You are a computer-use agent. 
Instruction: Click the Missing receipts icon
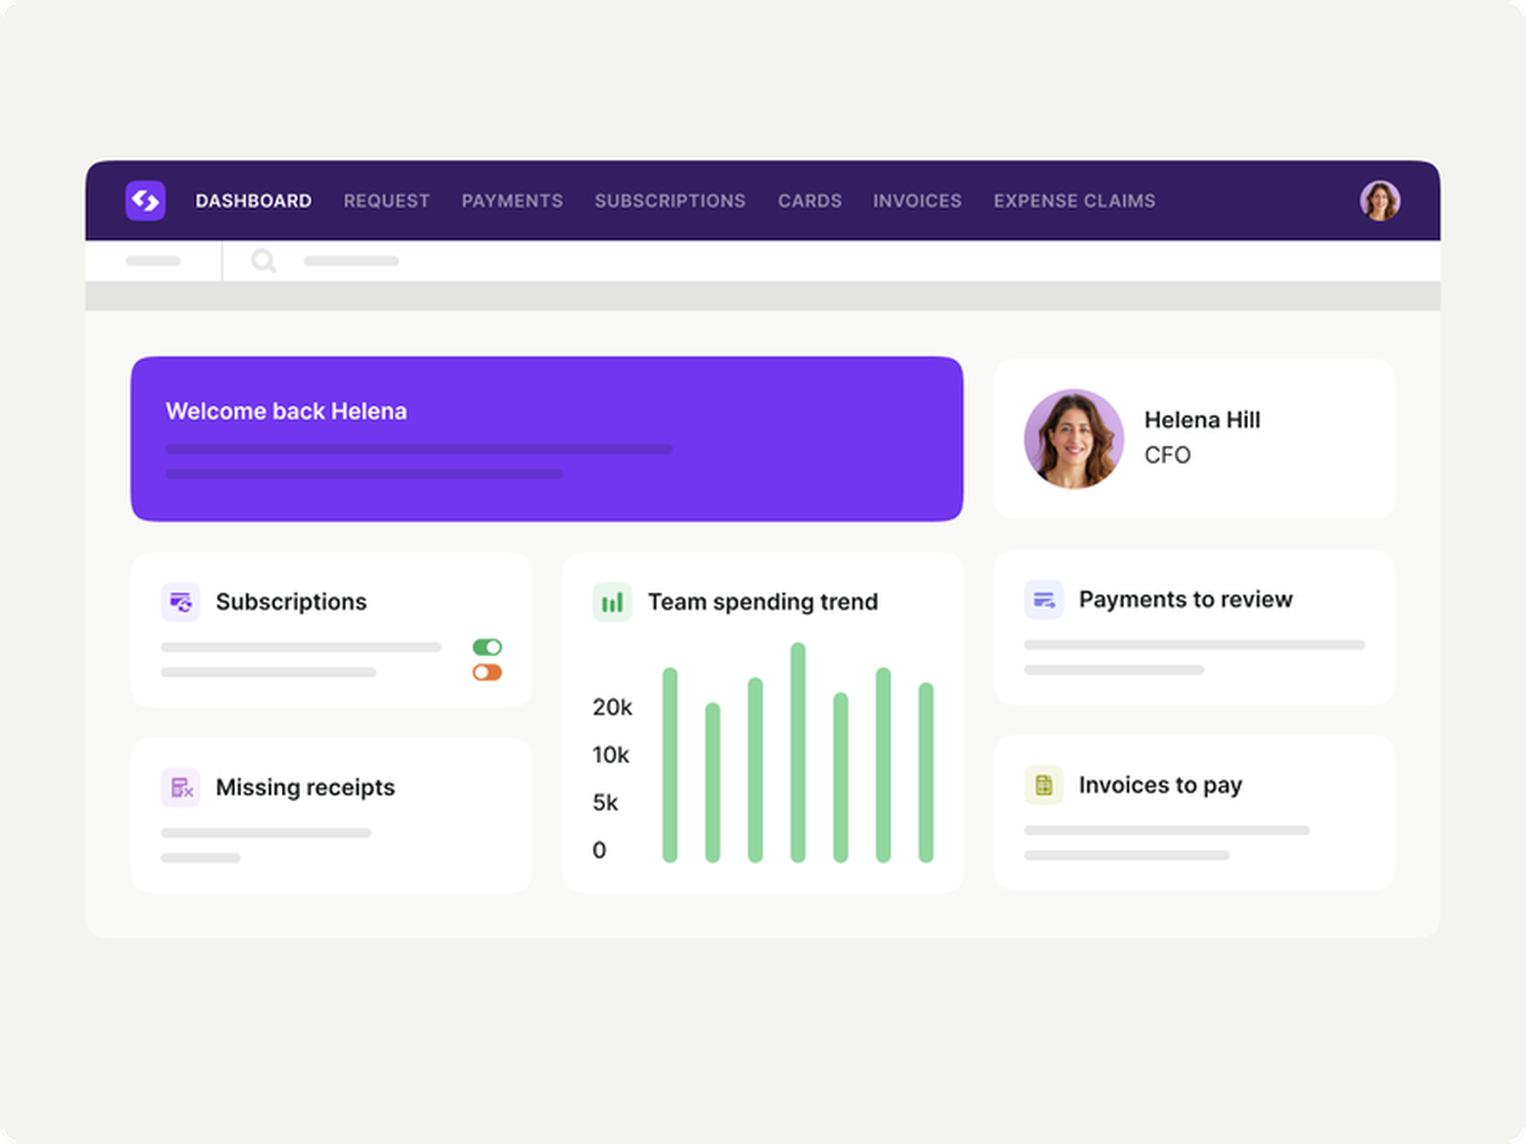point(180,788)
